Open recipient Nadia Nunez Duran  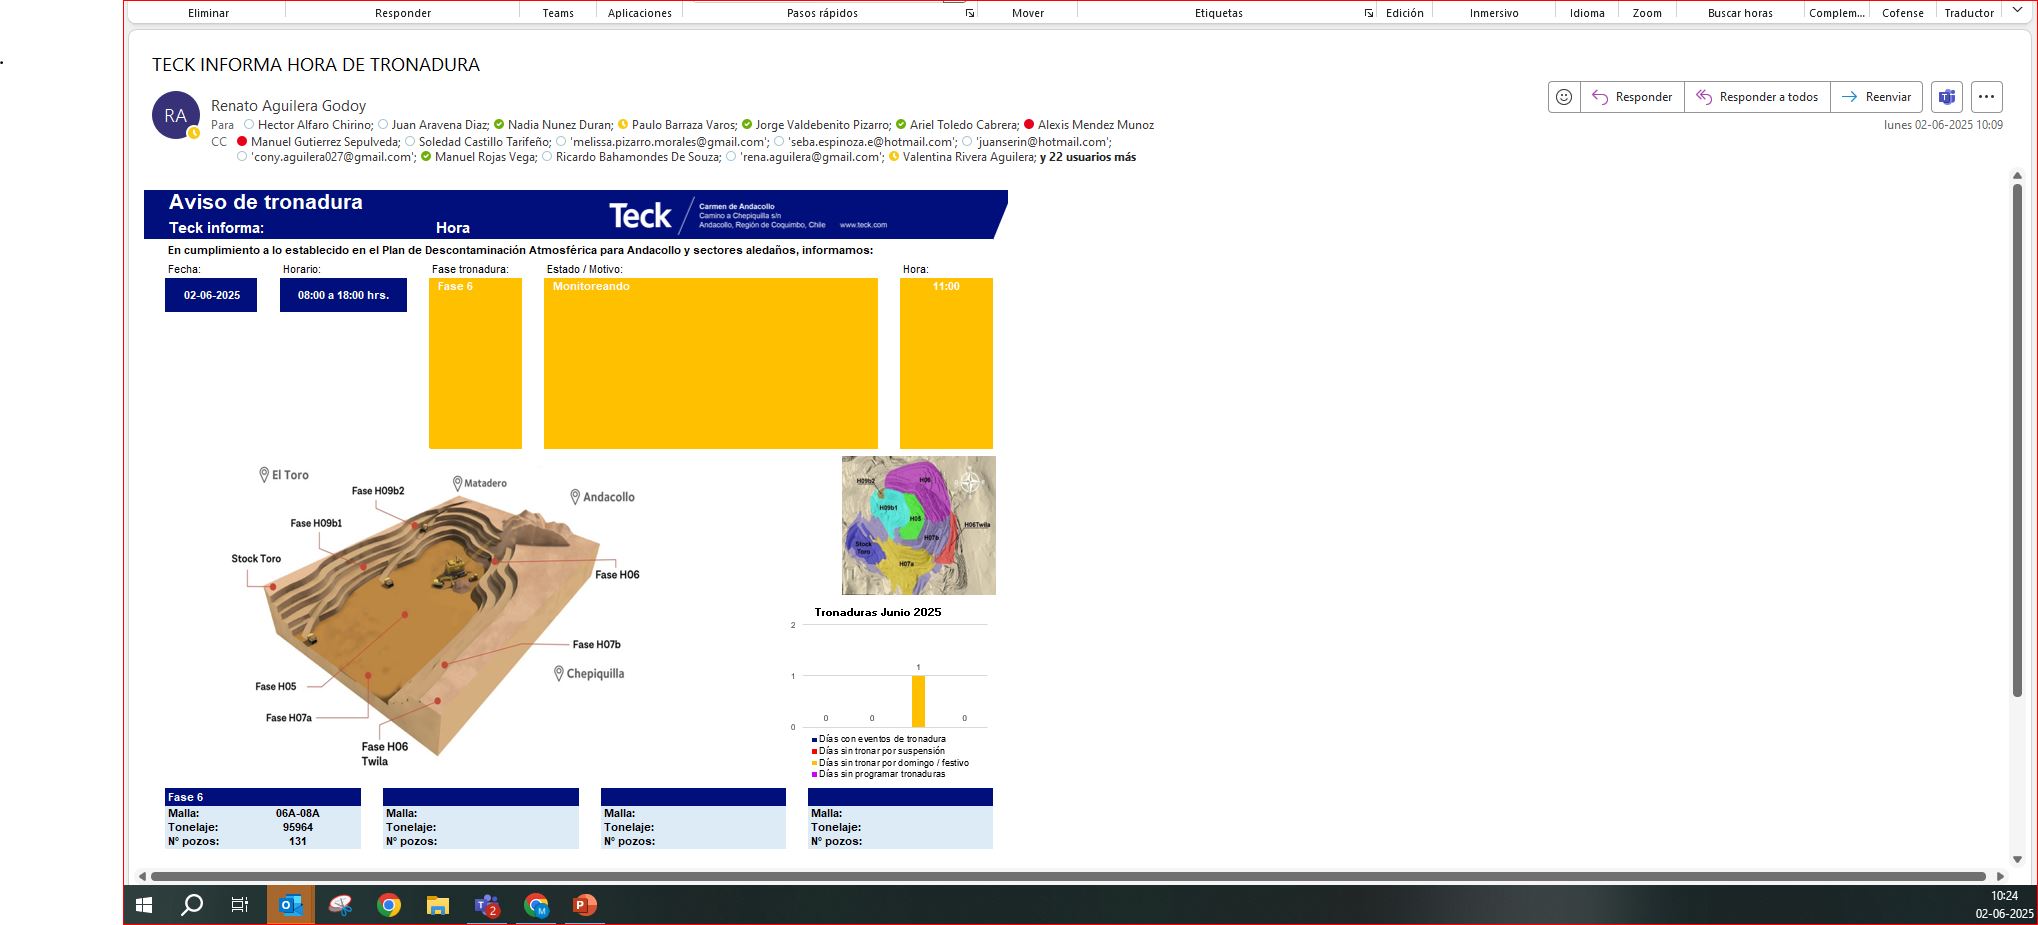tap(560, 125)
